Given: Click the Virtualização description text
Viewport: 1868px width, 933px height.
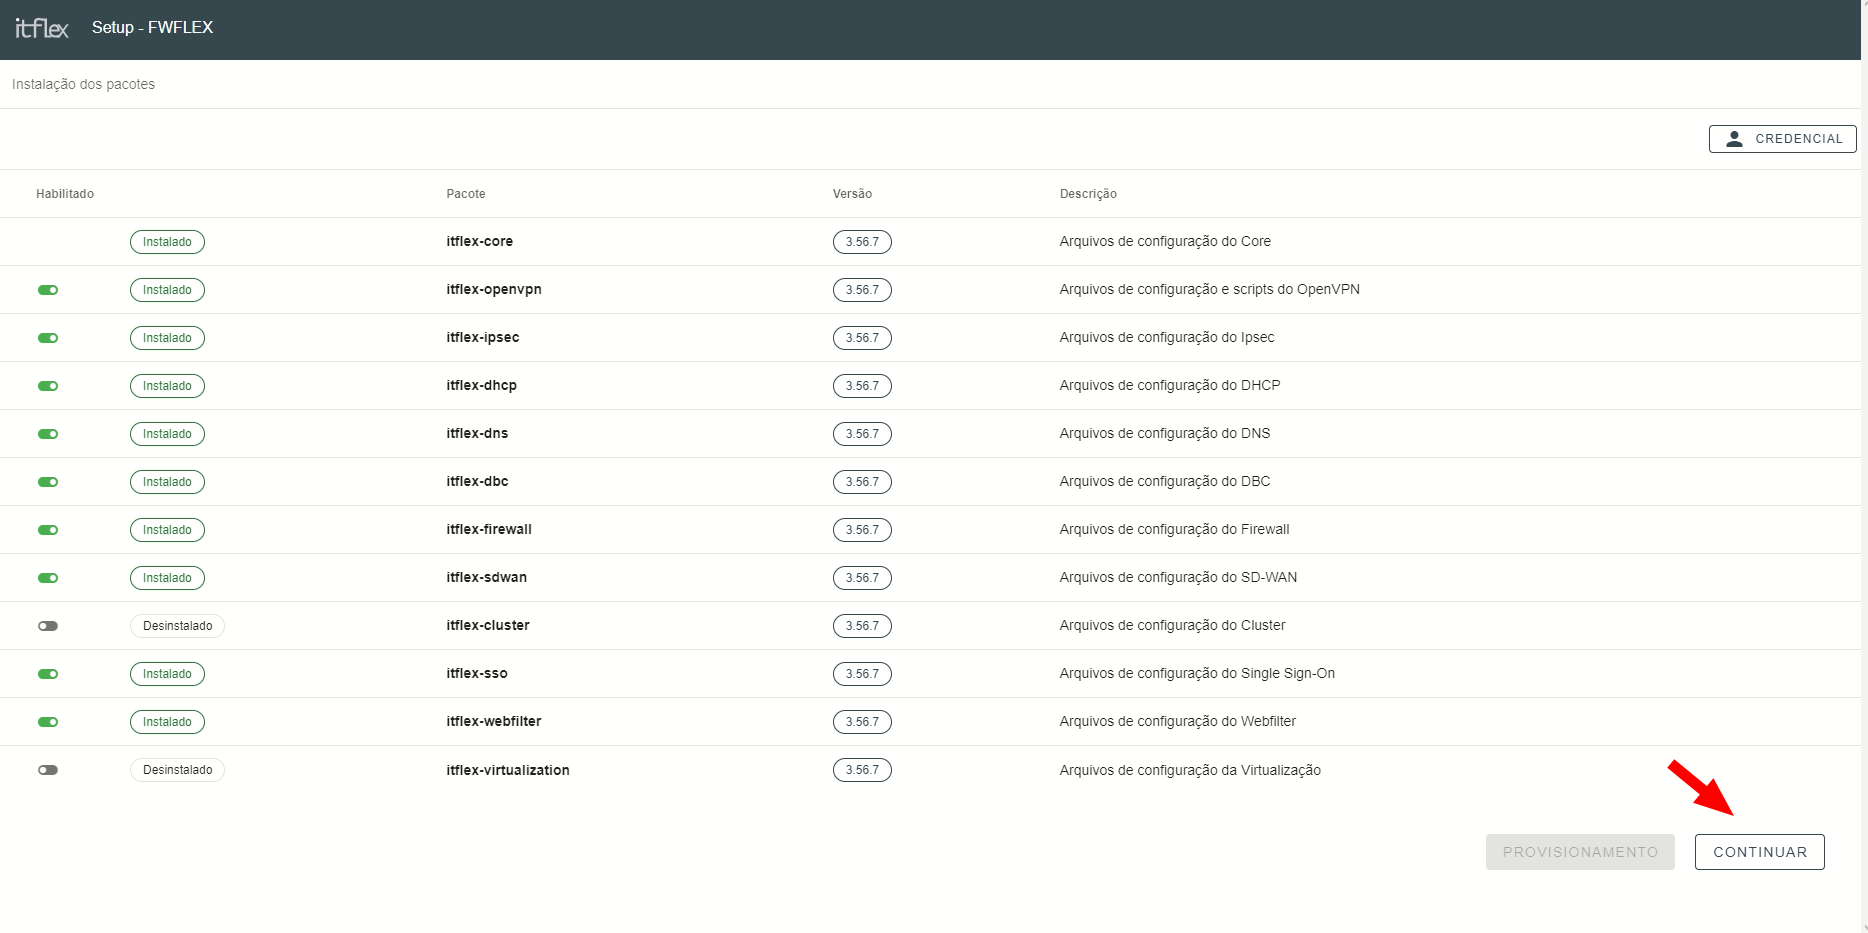Looking at the screenshot, I should click(1190, 770).
